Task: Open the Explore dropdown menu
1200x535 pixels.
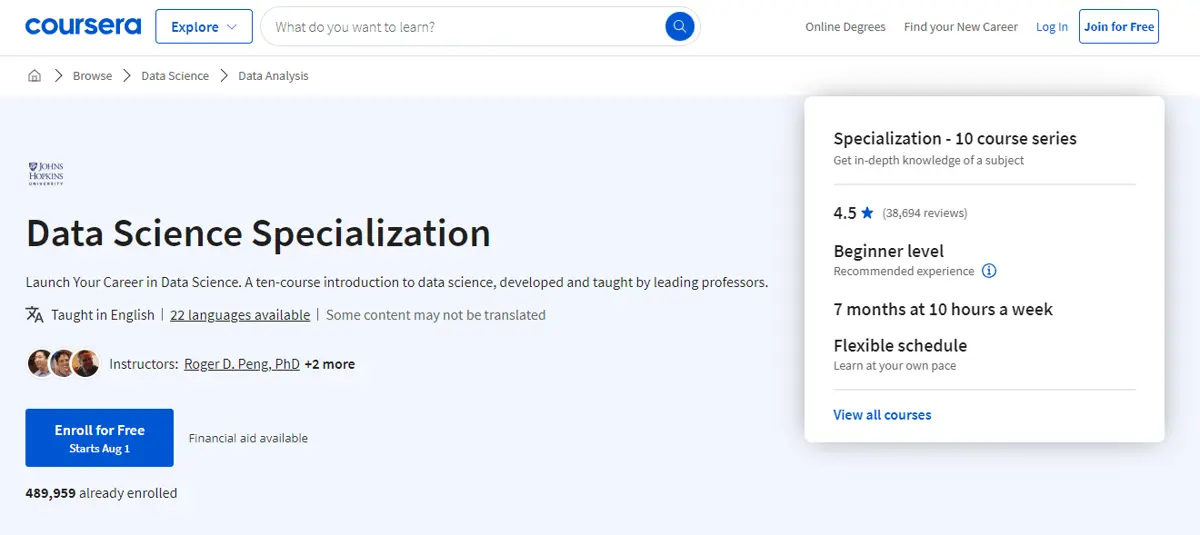Action: tap(204, 27)
